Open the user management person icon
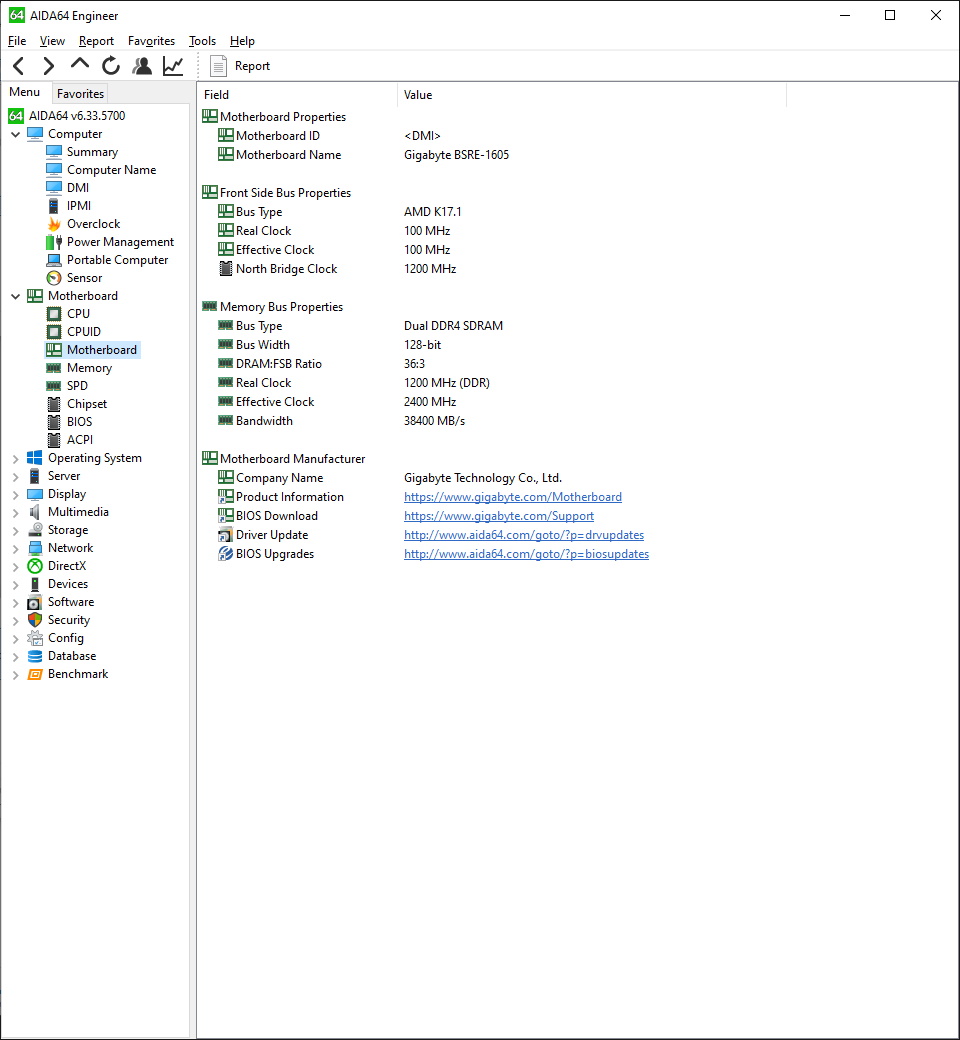The height and width of the screenshot is (1040, 960). pyautogui.click(x=142, y=66)
